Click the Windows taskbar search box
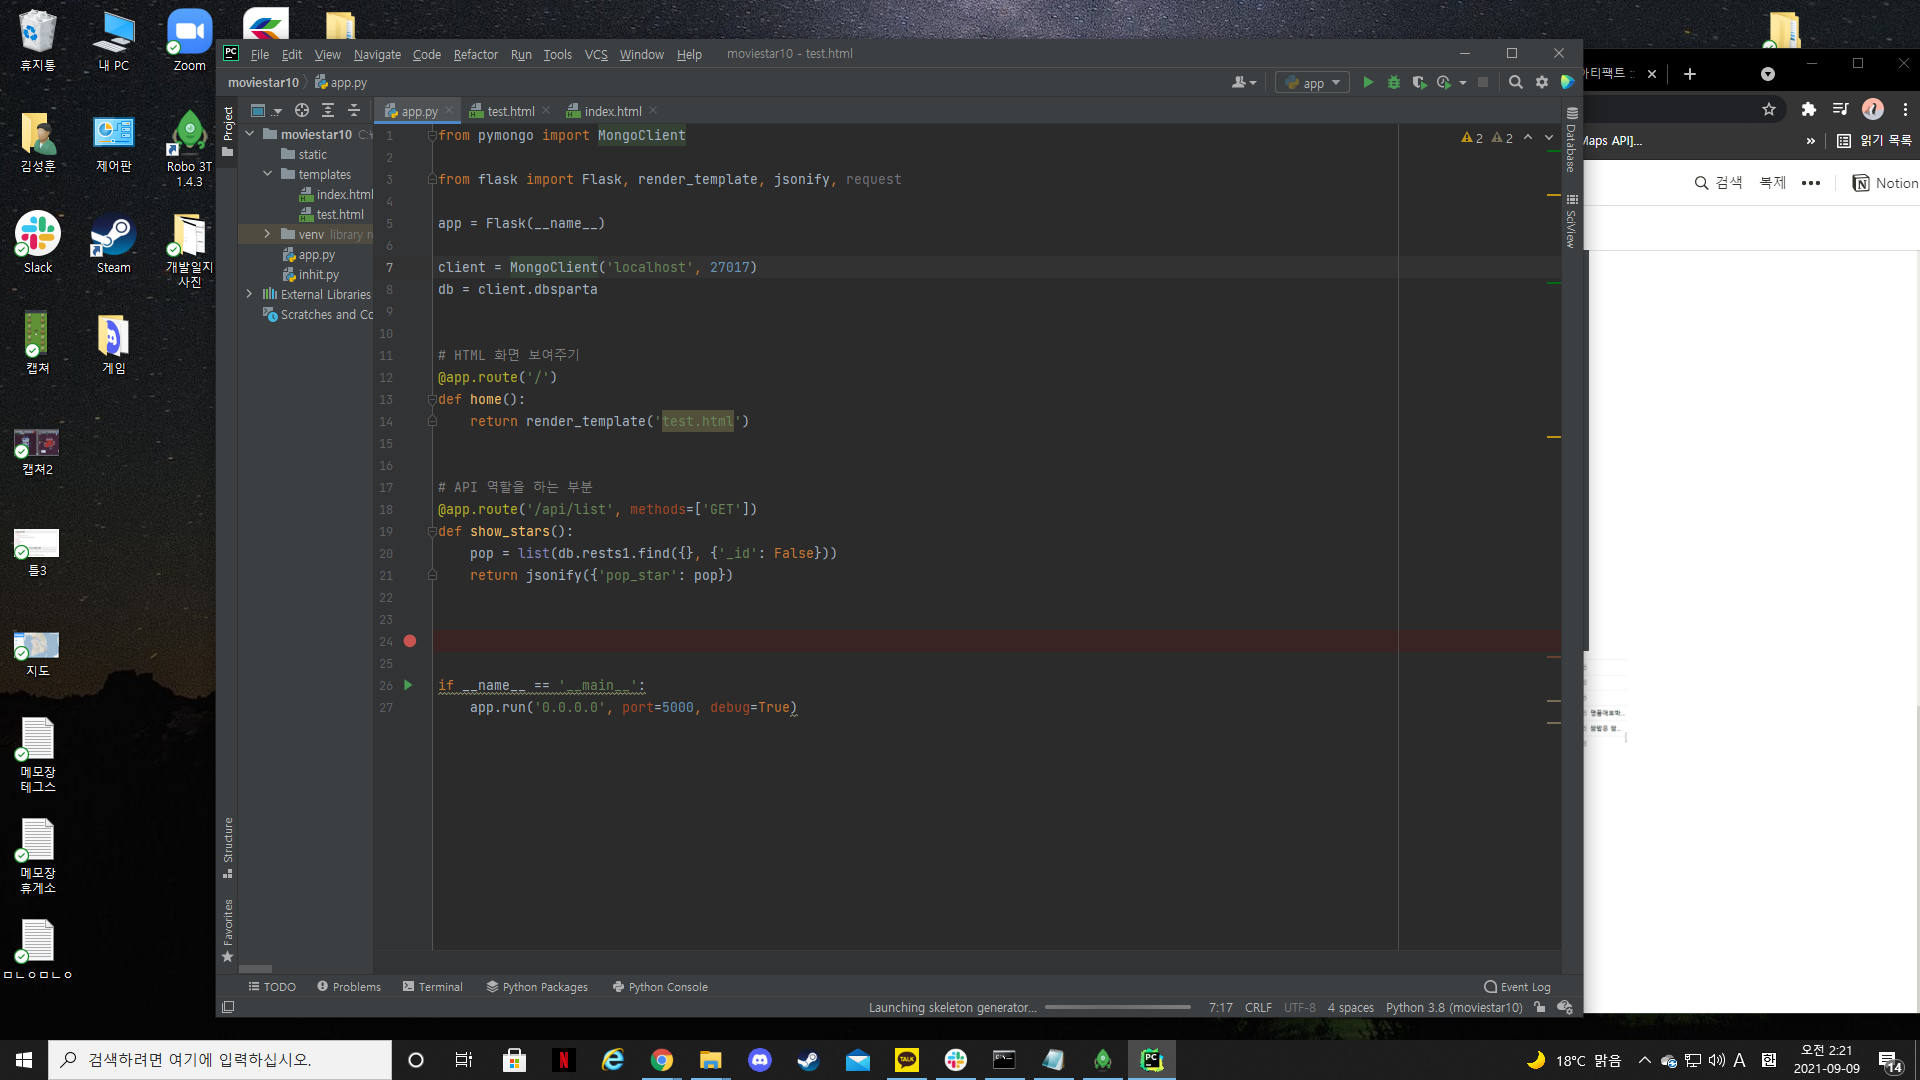Viewport: 1920px width, 1080px height. pos(220,1060)
